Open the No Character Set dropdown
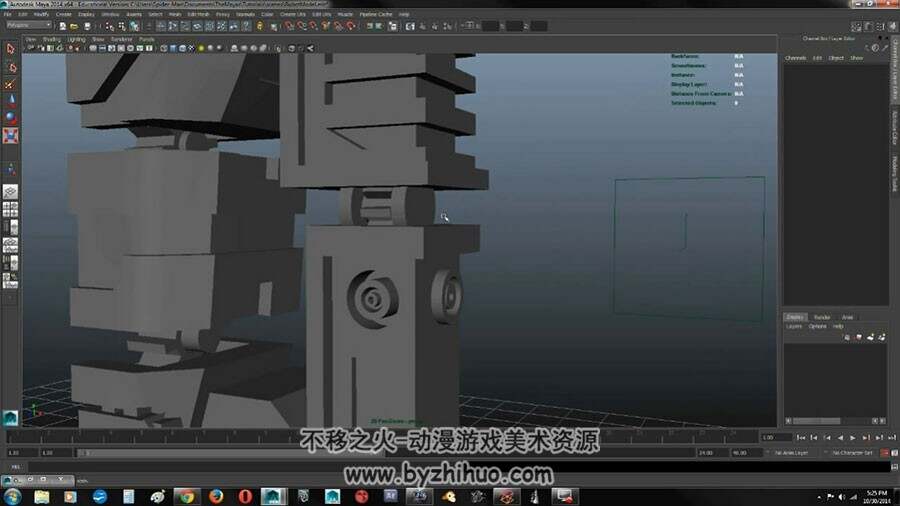The width and height of the screenshot is (900, 506). [x=852, y=453]
